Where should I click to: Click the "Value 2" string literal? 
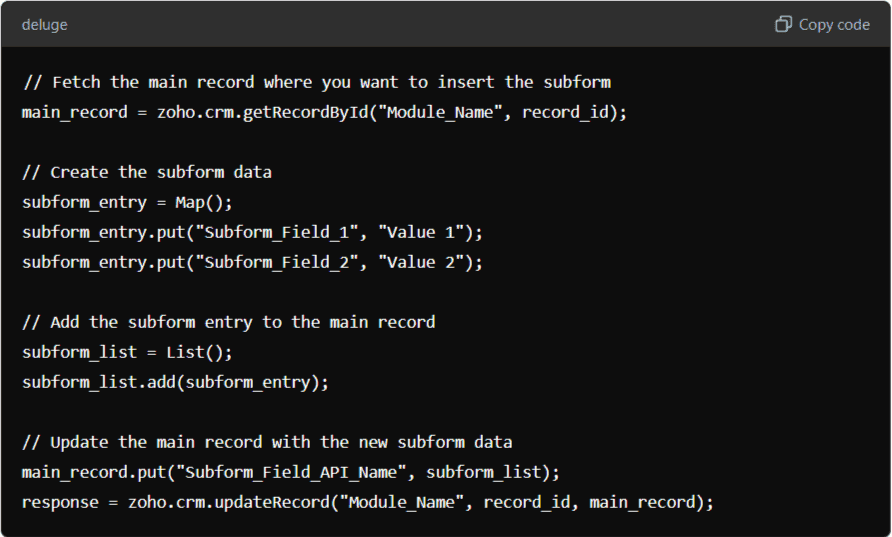click(422, 262)
